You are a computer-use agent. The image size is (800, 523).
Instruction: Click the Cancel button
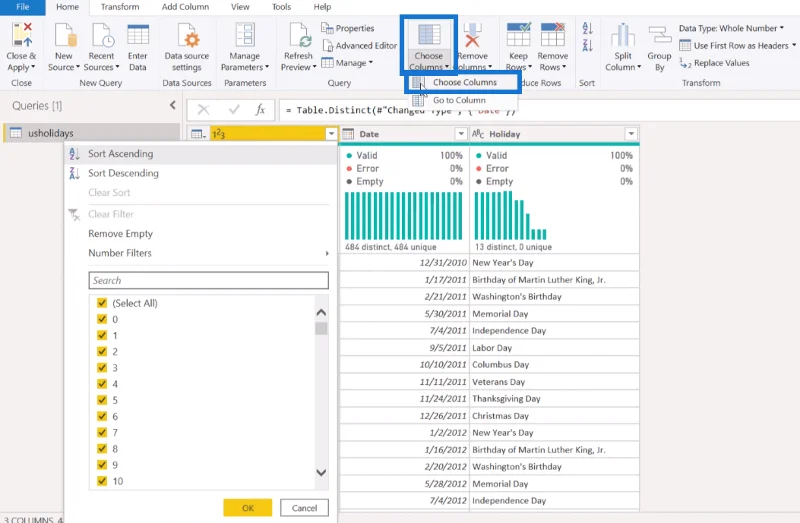pyautogui.click(x=304, y=508)
